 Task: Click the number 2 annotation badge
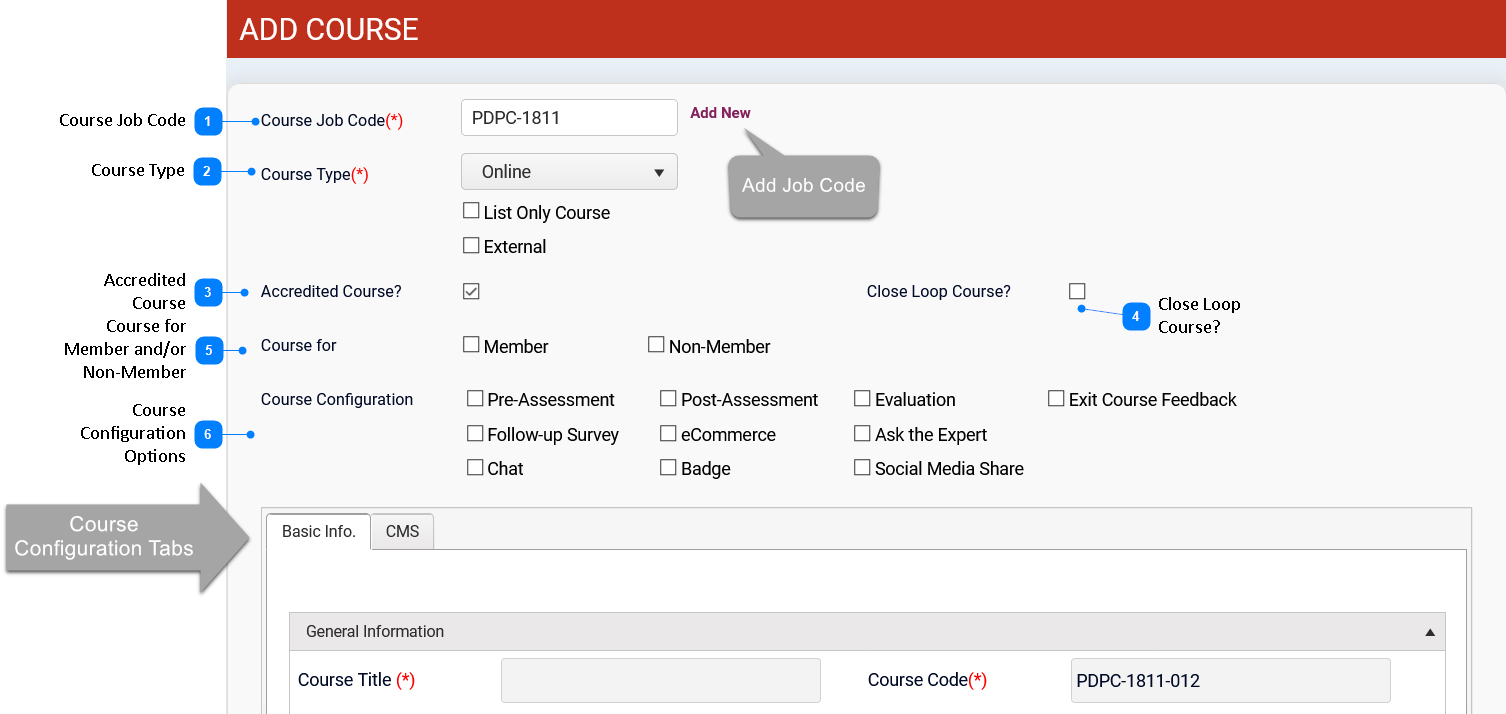tap(207, 172)
